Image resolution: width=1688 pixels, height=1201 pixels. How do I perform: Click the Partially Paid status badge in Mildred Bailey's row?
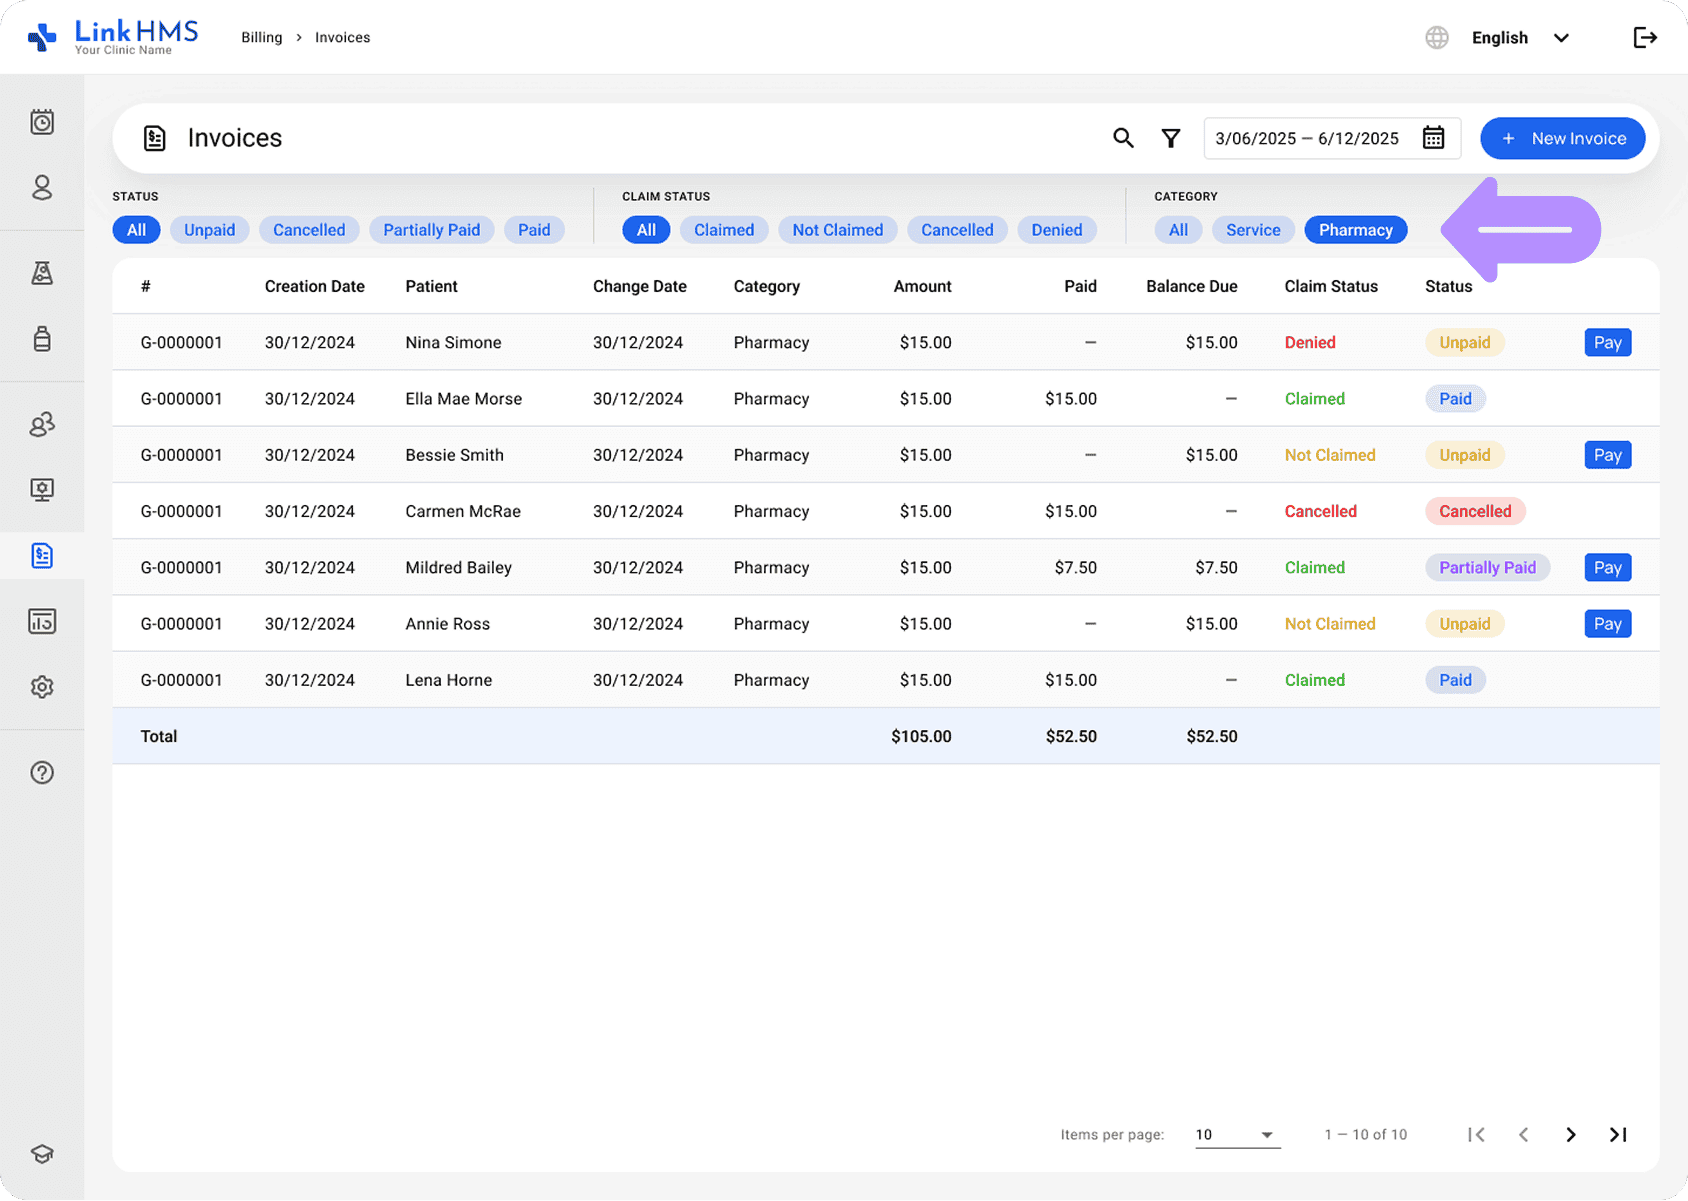(x=1487, y=567)
